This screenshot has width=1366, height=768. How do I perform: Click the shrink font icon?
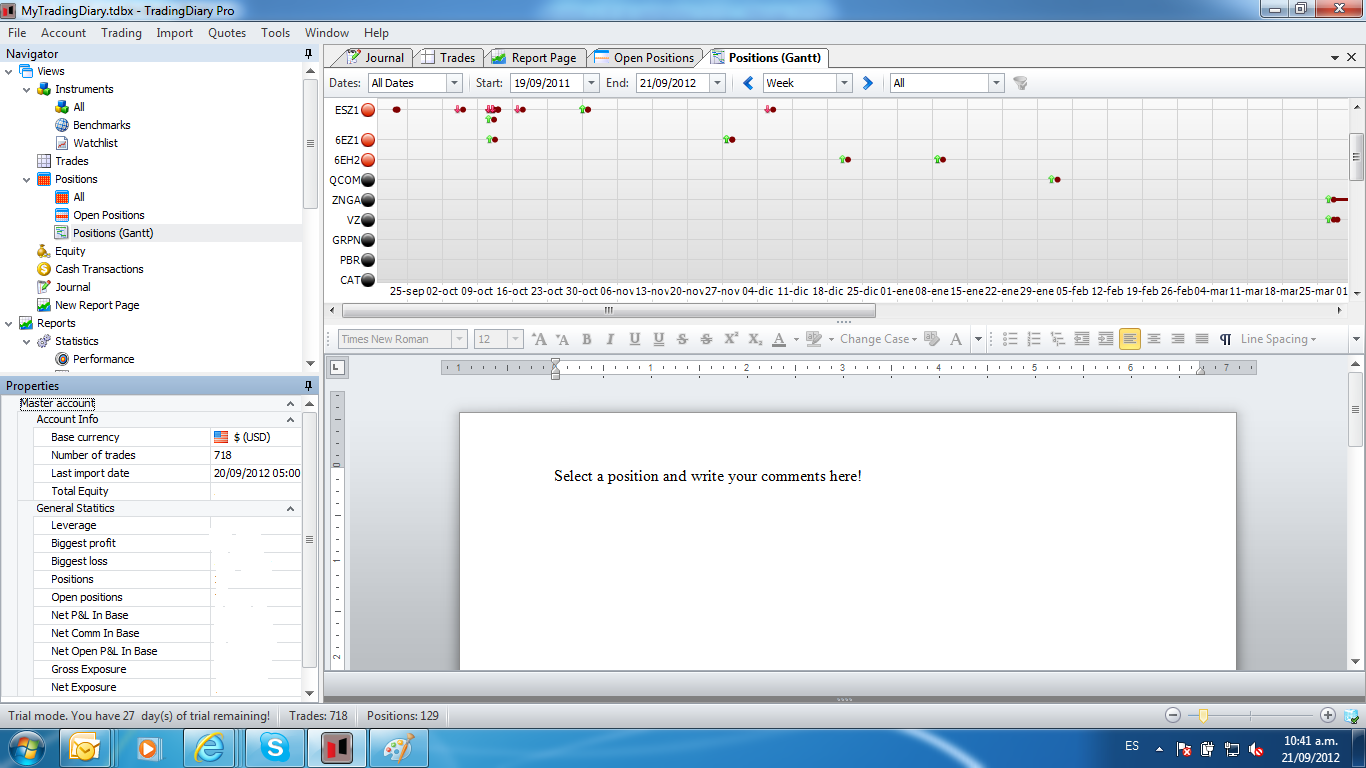pos(562,339)
